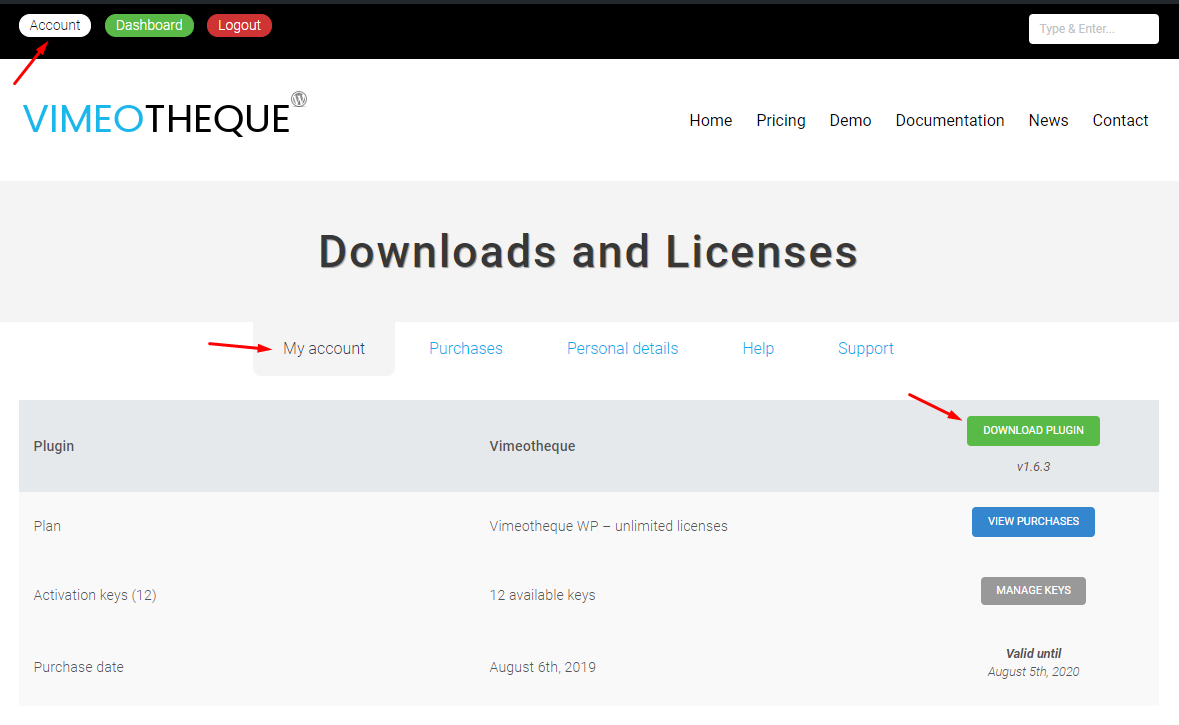Viewport: 1179px width, 725px height.
Task: Click the 'Plugin' column header
Action: click(x=53, y=446)
